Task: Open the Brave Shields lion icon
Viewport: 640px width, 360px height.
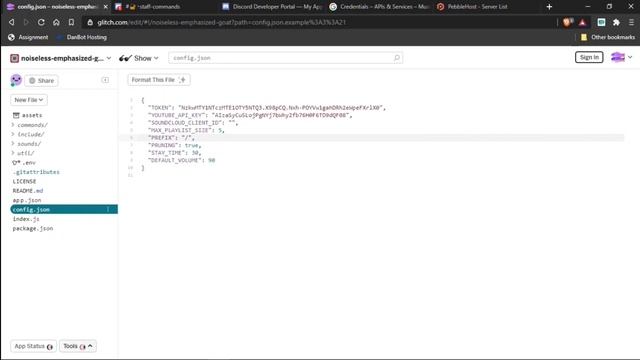Action: pos(567,22)
